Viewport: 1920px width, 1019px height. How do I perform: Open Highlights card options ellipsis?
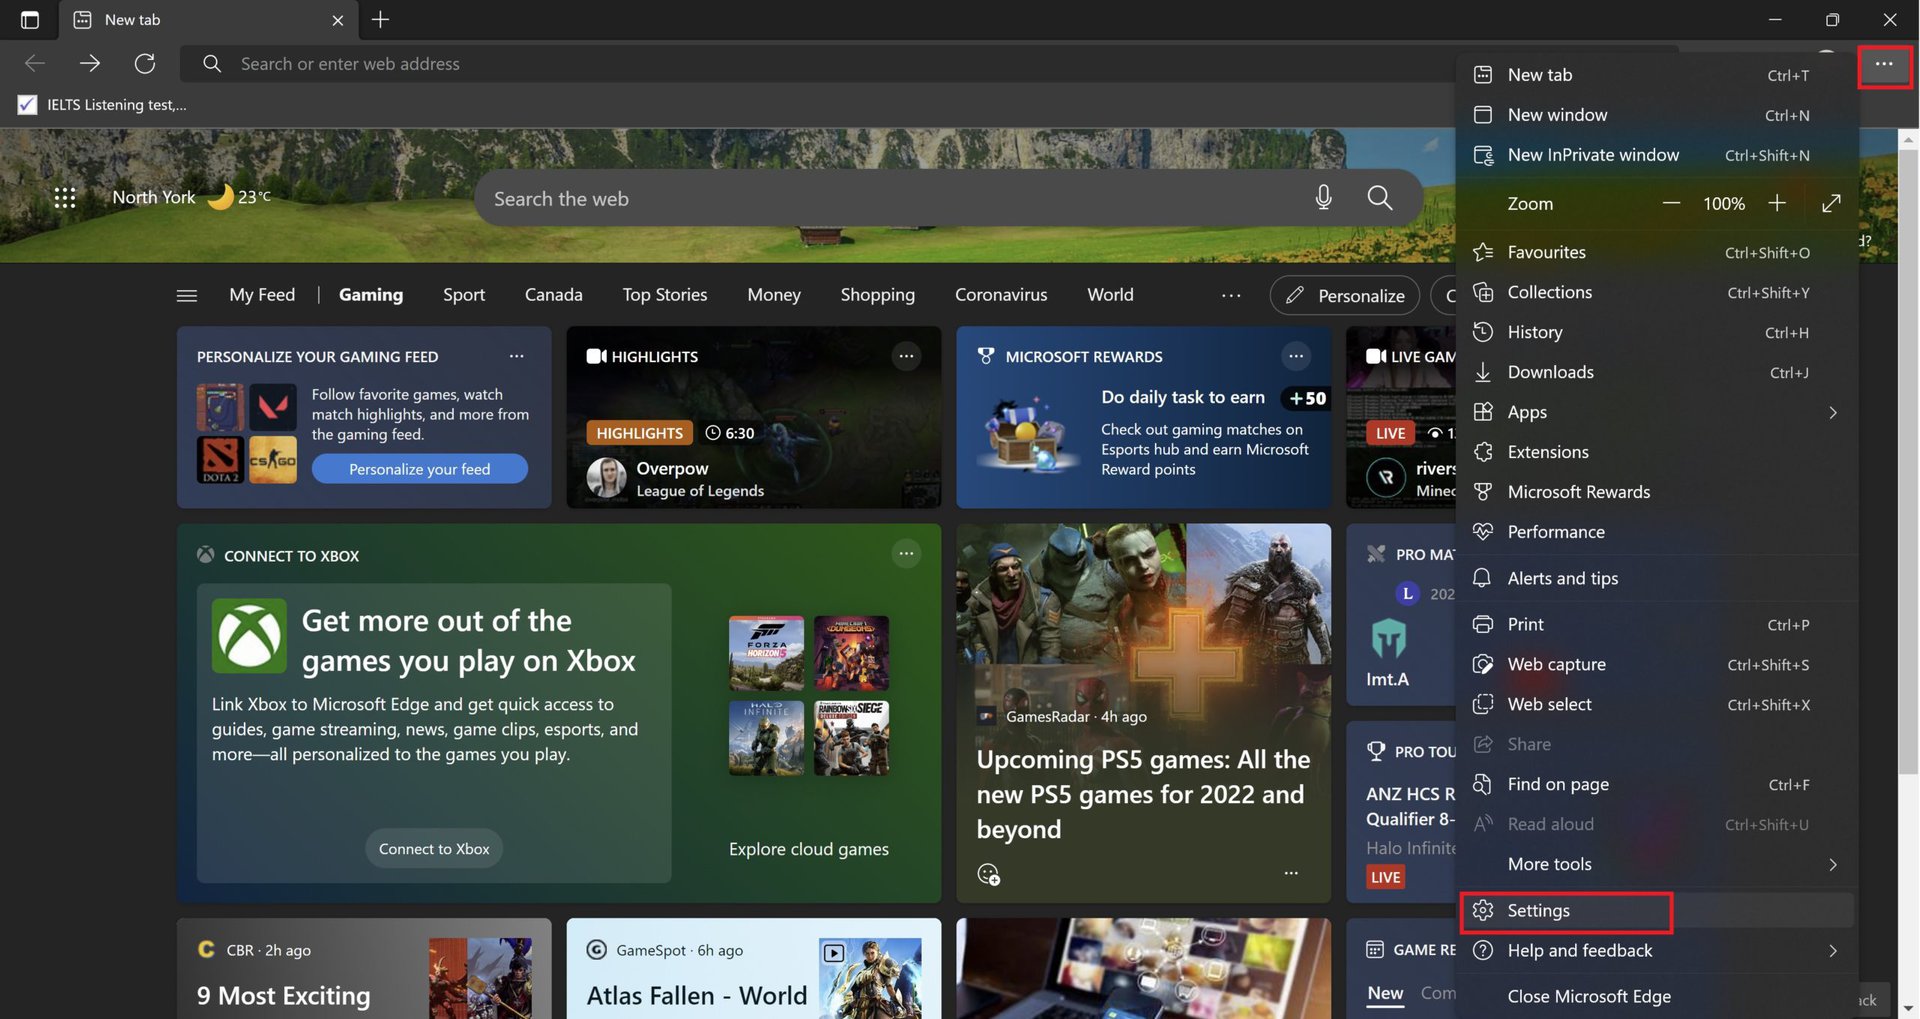[906, 356]
